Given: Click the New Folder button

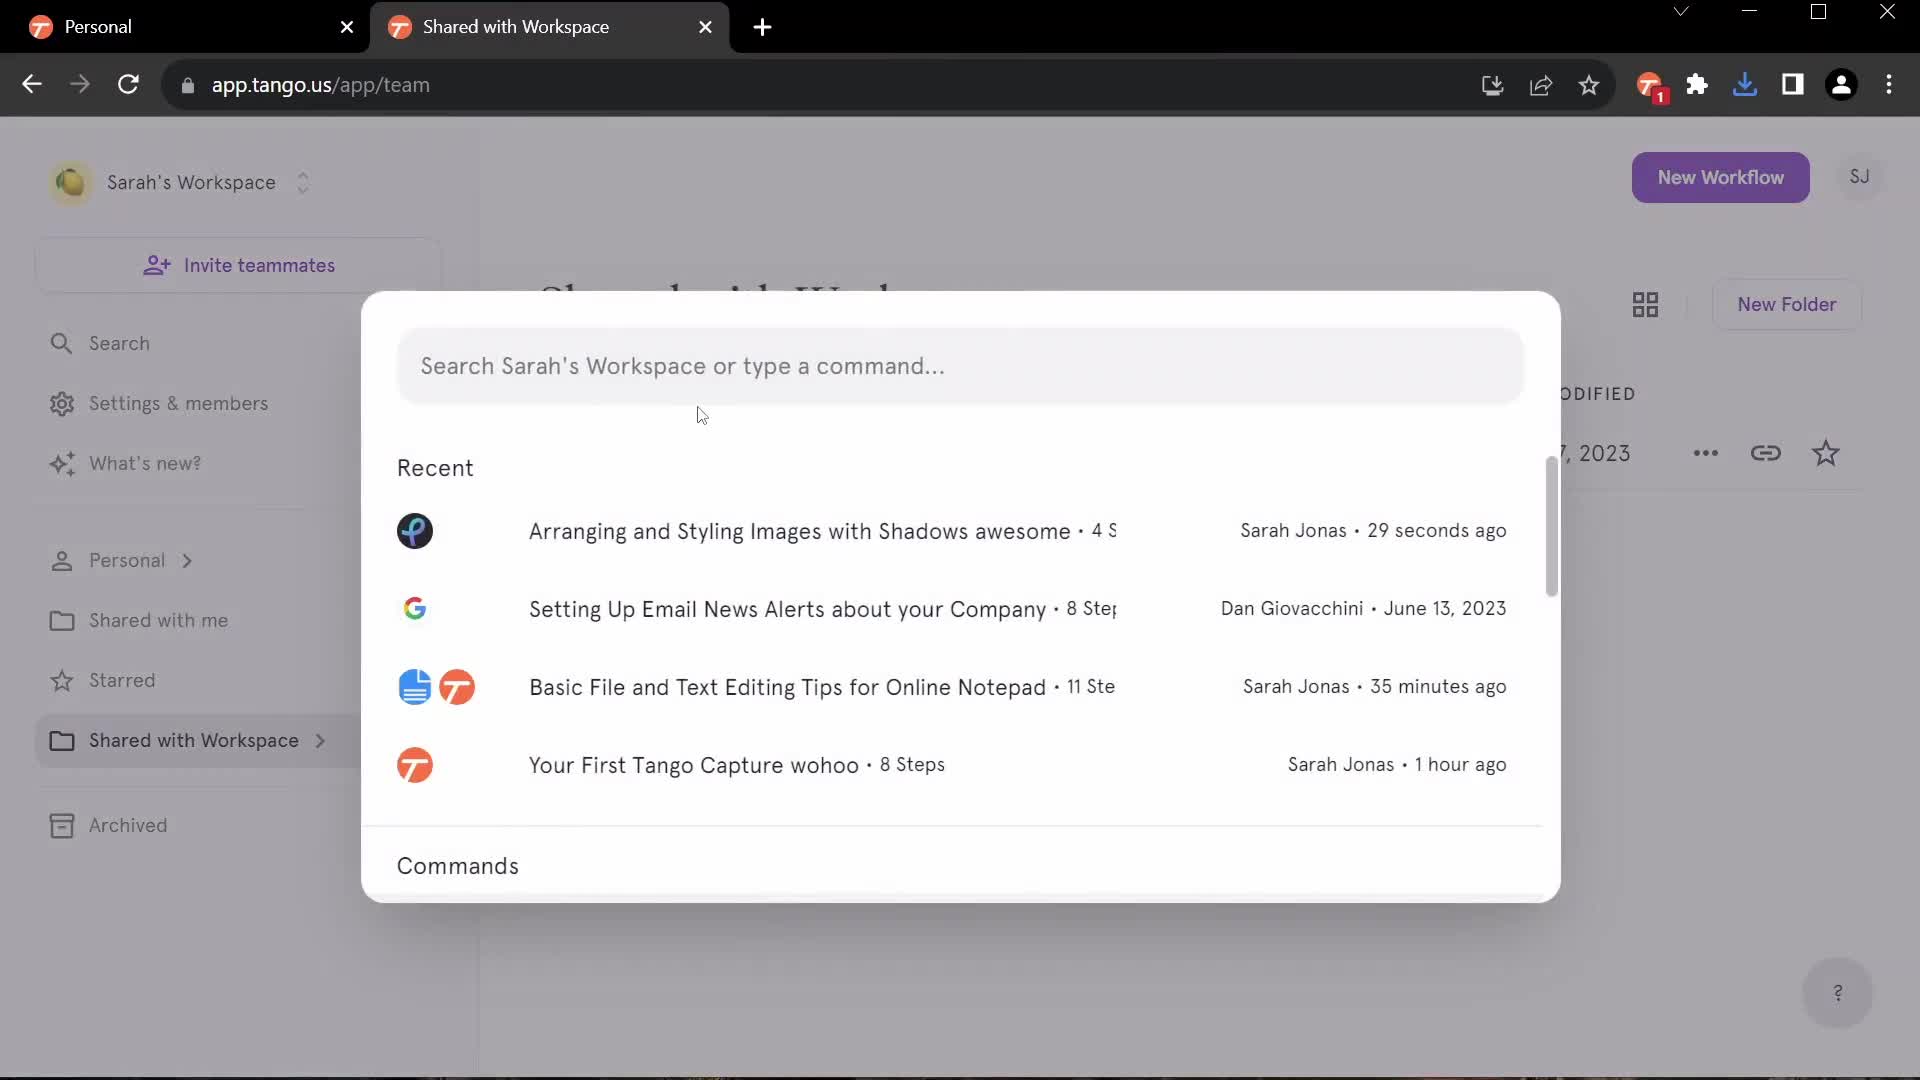Looking at the screenshot, I should click(1786, 305).
